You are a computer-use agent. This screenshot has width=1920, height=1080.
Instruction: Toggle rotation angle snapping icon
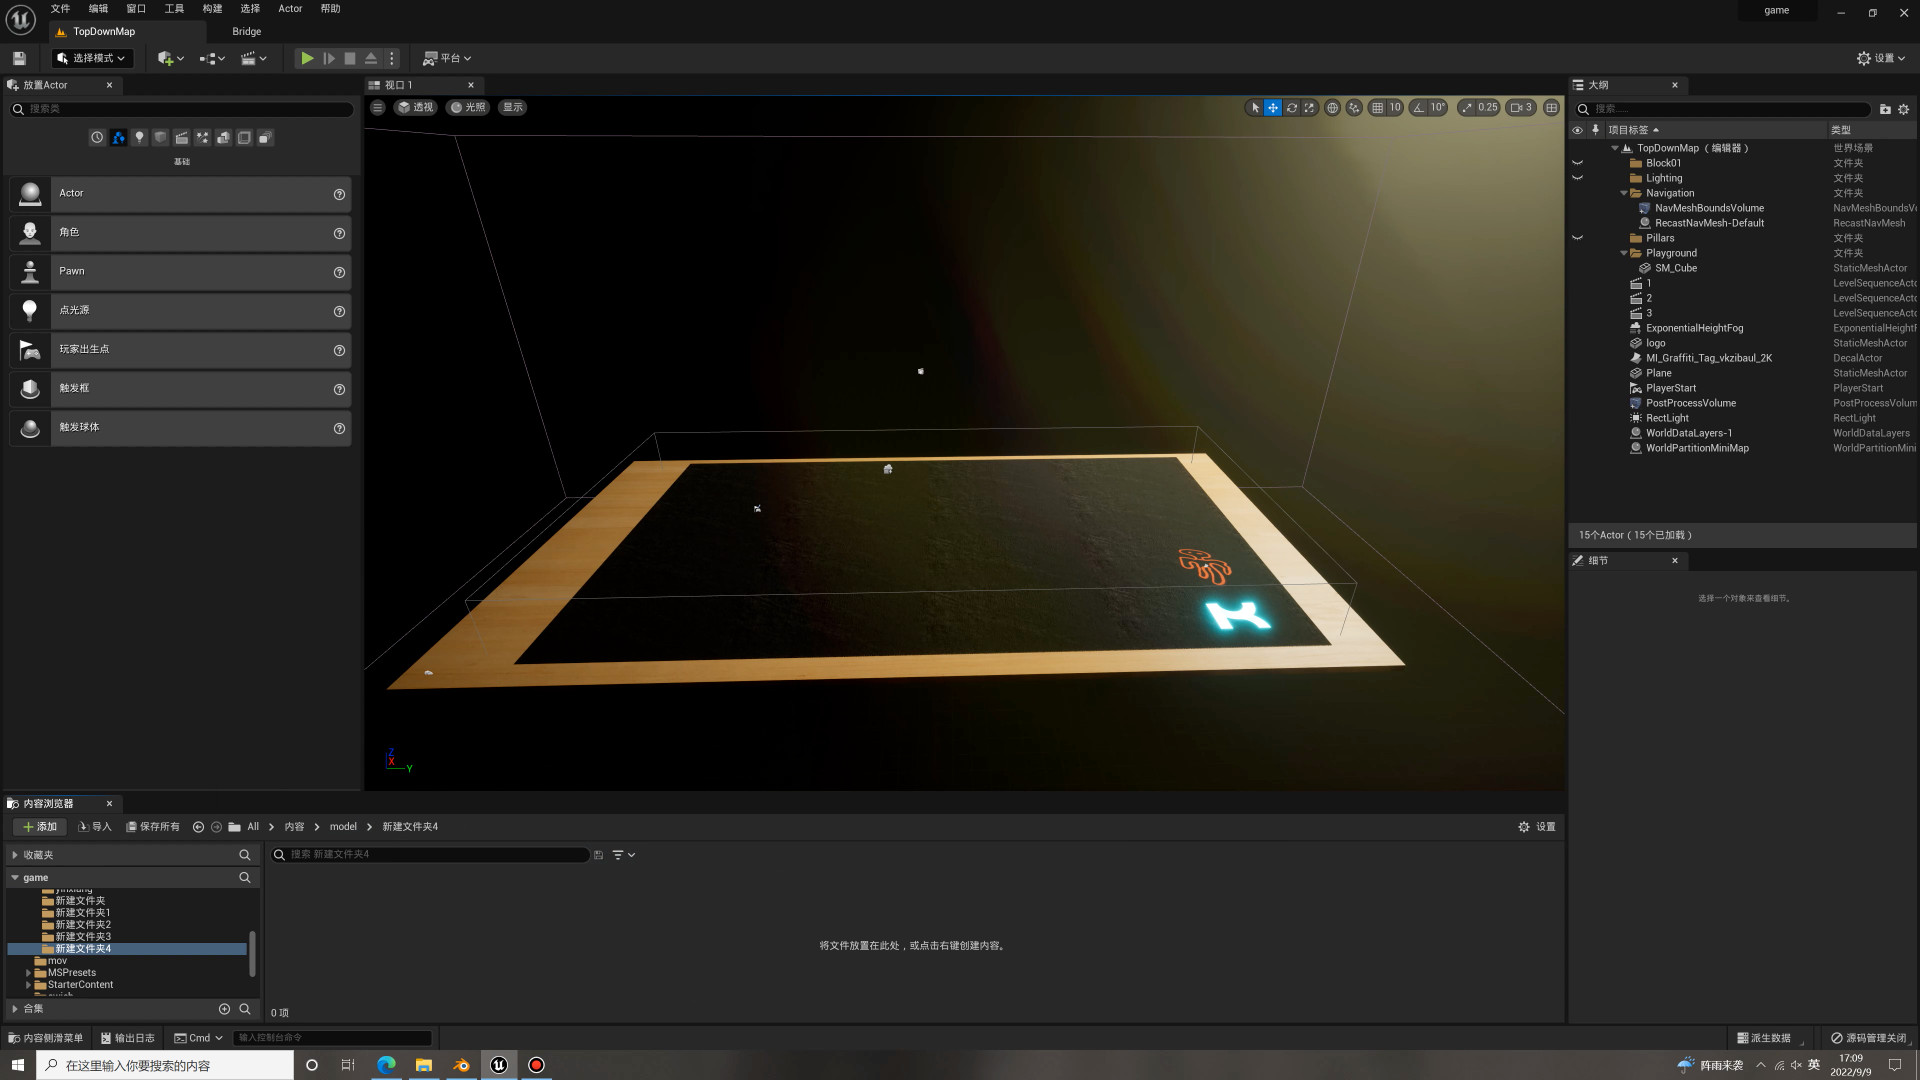click(x=1418, y=108)
